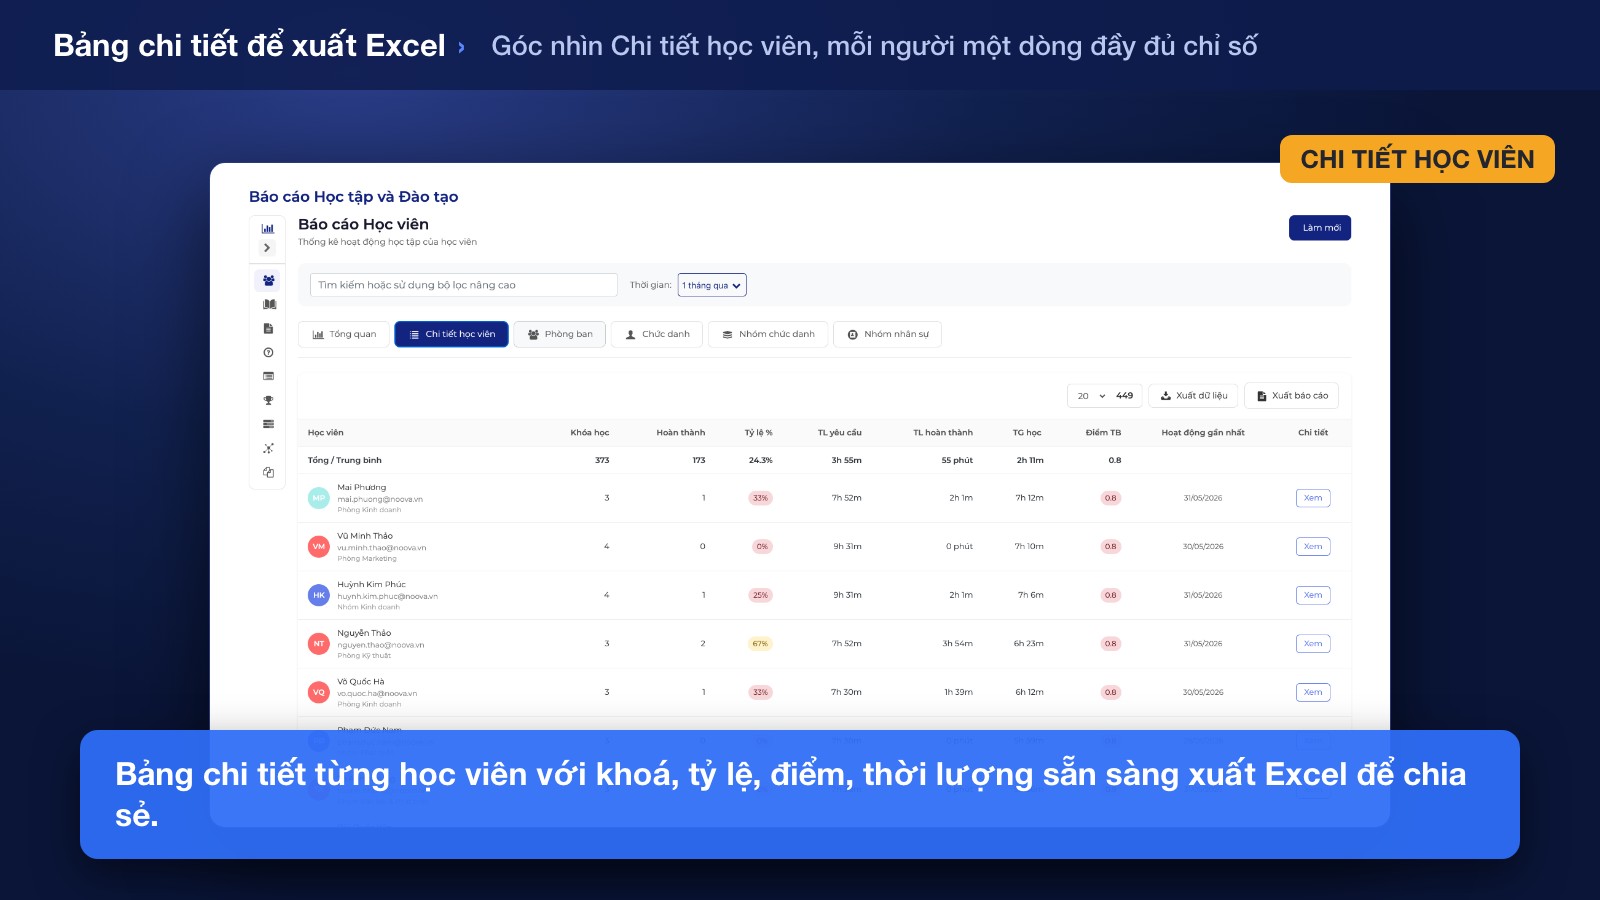
Task: Select the learners group sidebar icon
Action: pos(268,281)
